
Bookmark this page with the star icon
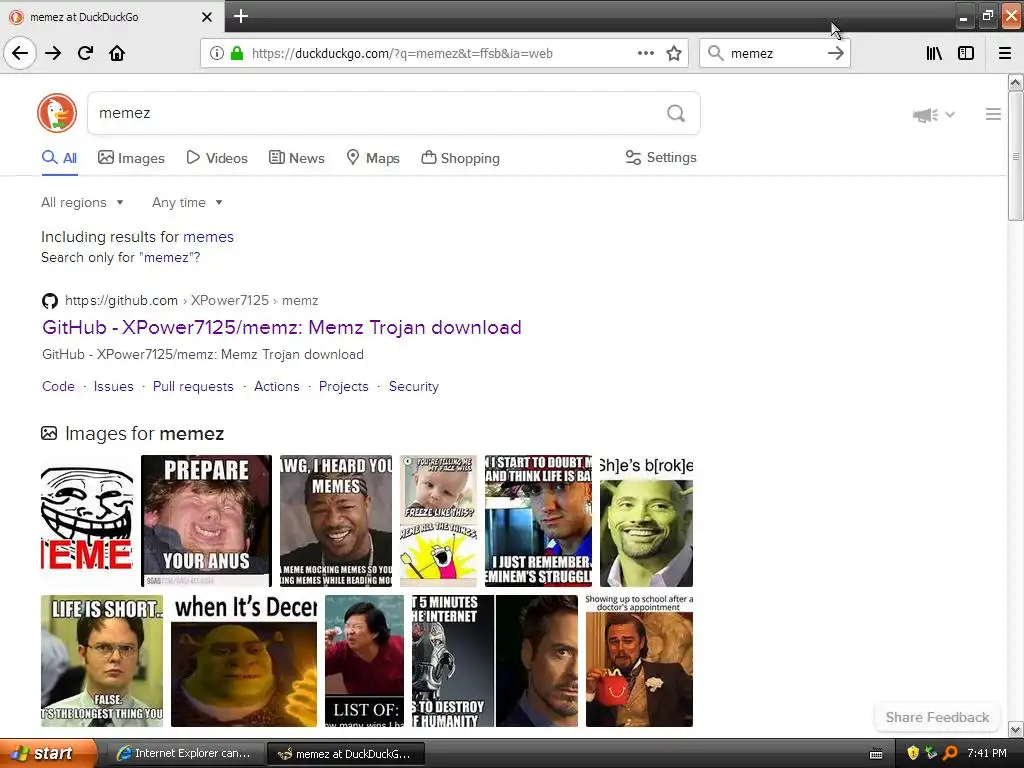click(x=674, y=53)
